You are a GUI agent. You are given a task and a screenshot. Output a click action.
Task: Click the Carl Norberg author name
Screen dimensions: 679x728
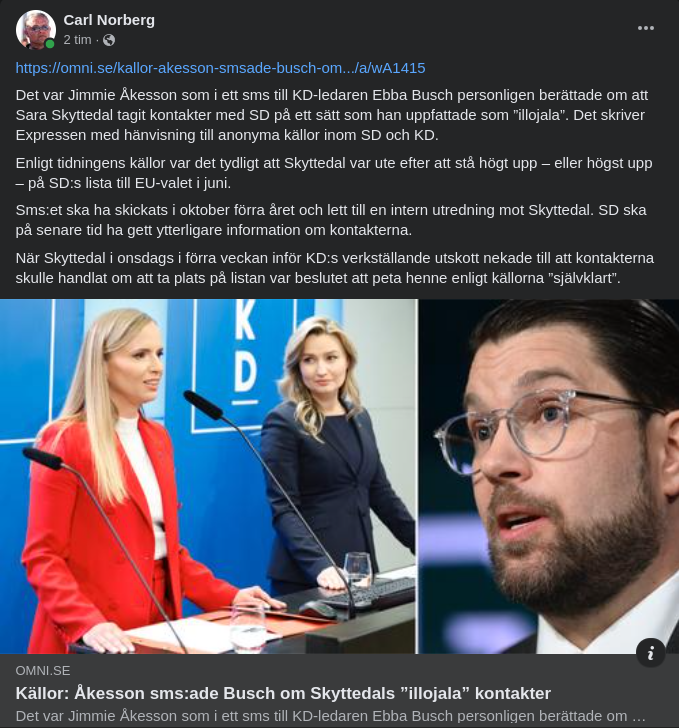(x=109, y=20)
